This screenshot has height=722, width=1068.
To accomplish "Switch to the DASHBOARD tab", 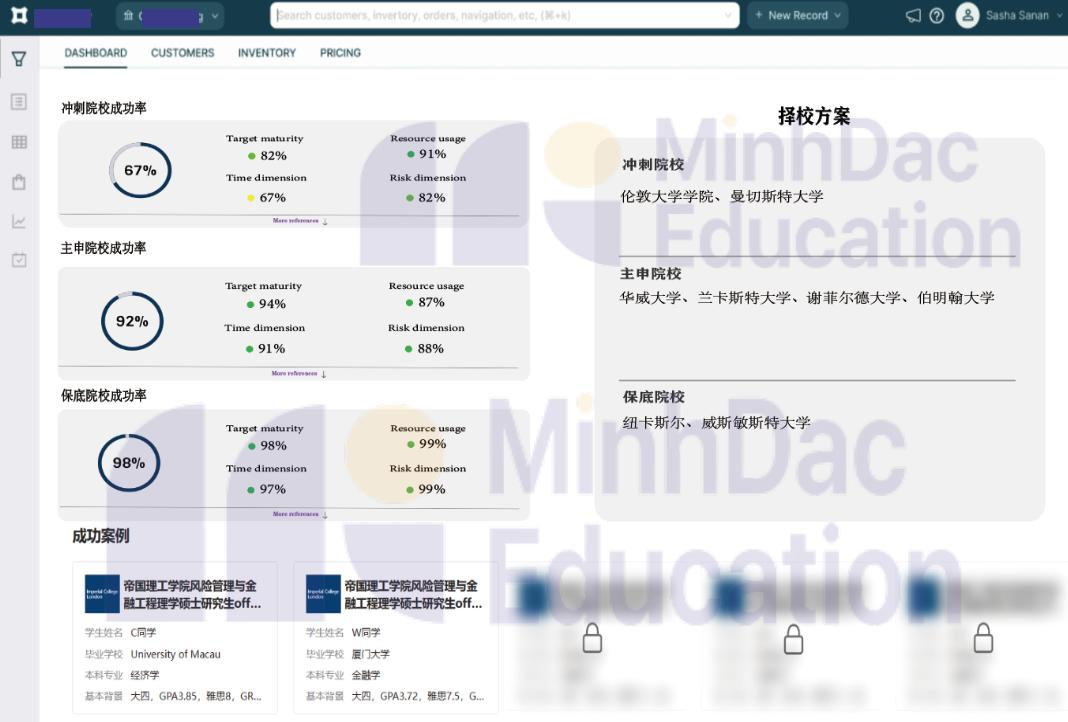I will click(96, 53).
